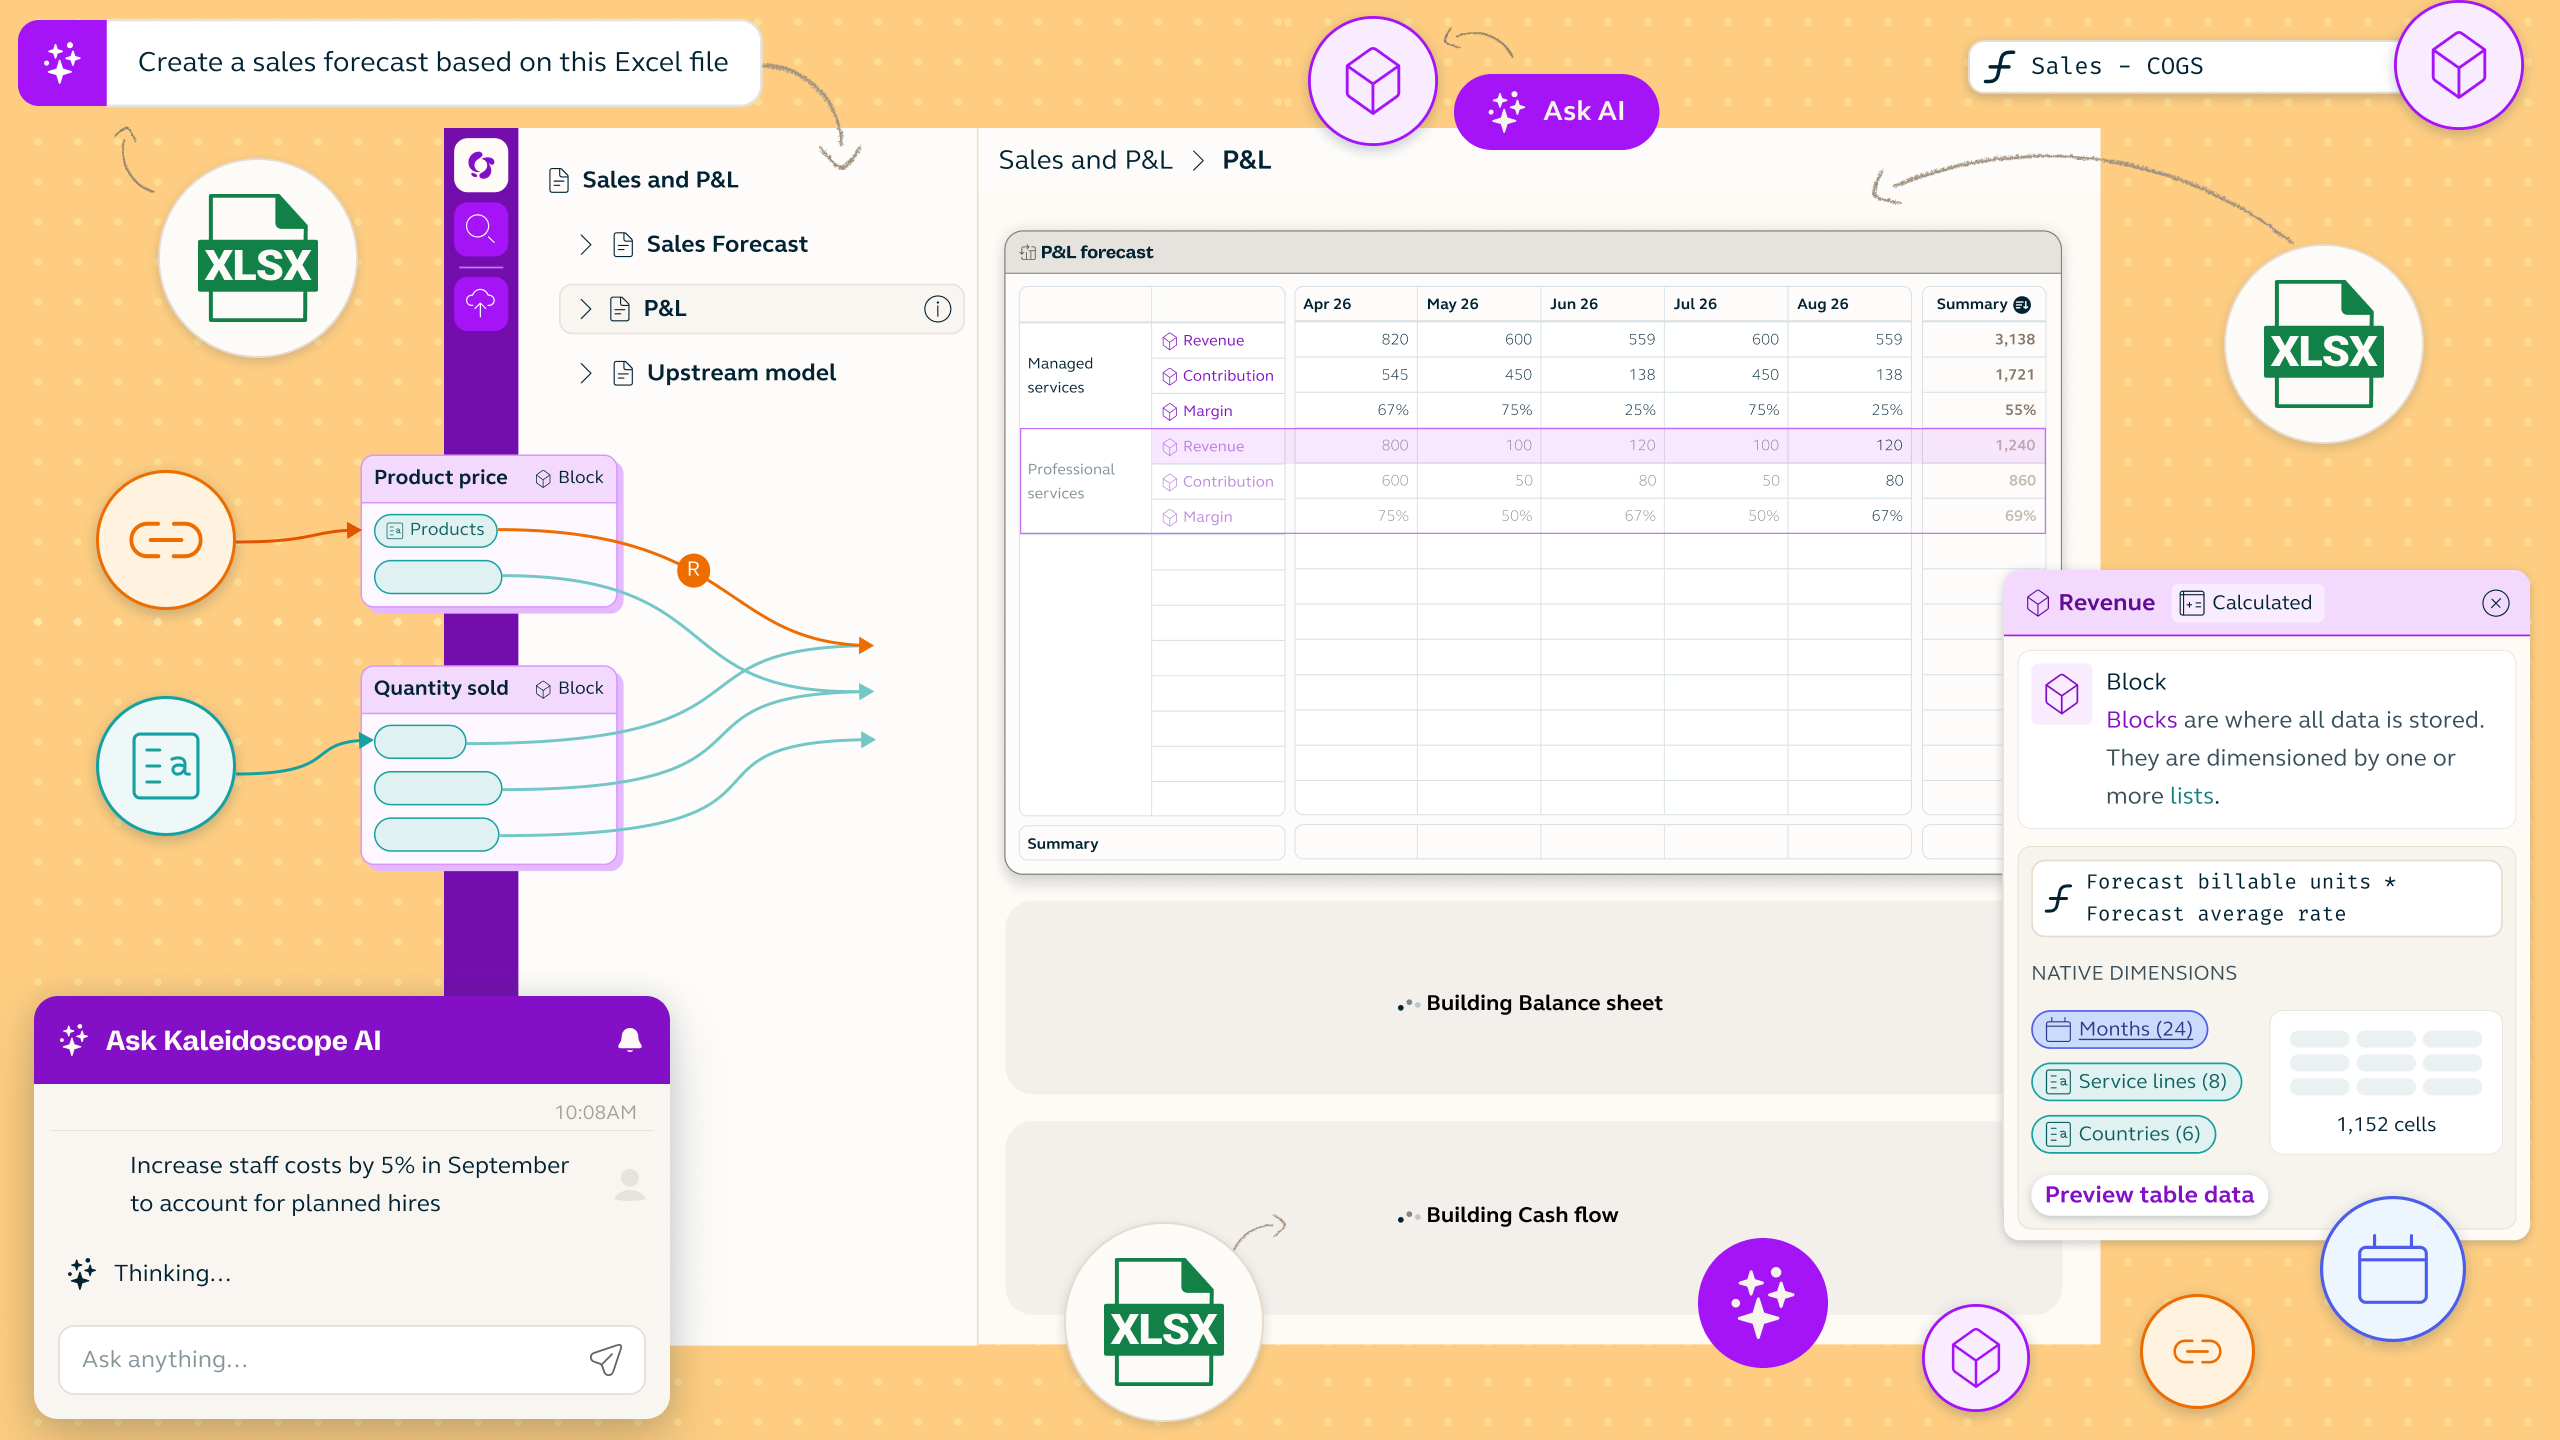Image resolution: width=2560 pixels, height=1440 pixels.
Task: Click the Ask anything input field
Action: point(352,1360)
